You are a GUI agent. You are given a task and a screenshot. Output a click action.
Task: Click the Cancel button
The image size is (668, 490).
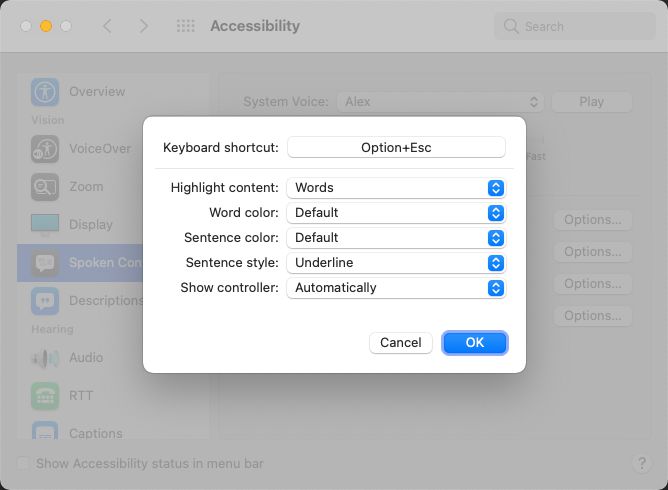click(401, 342)
